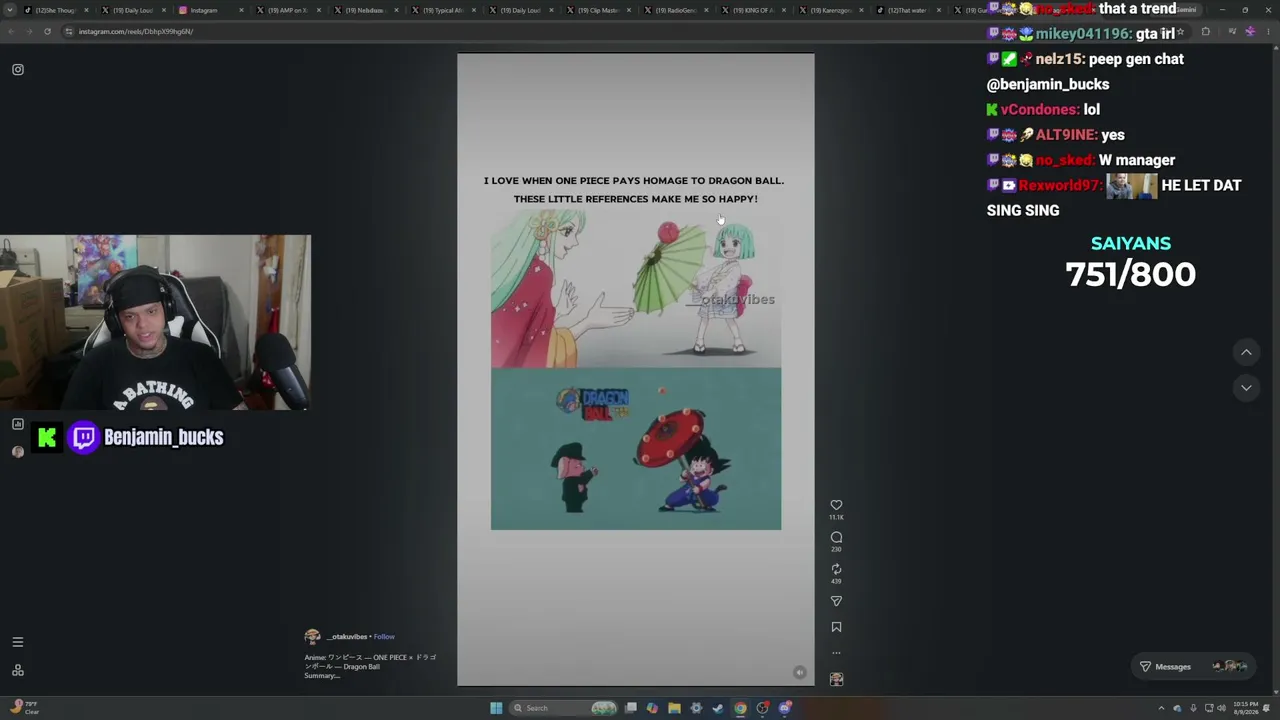Play or pause the One Piece reel video

pyautogui.click(x=636, y=370)
